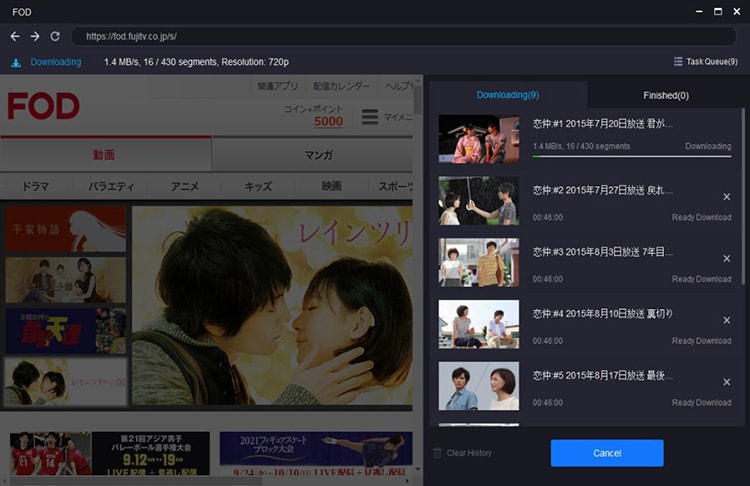Select the 動画 tab on FOD page
The height and width of the screenshot is (486, 750).
click(x=106, y=155)
